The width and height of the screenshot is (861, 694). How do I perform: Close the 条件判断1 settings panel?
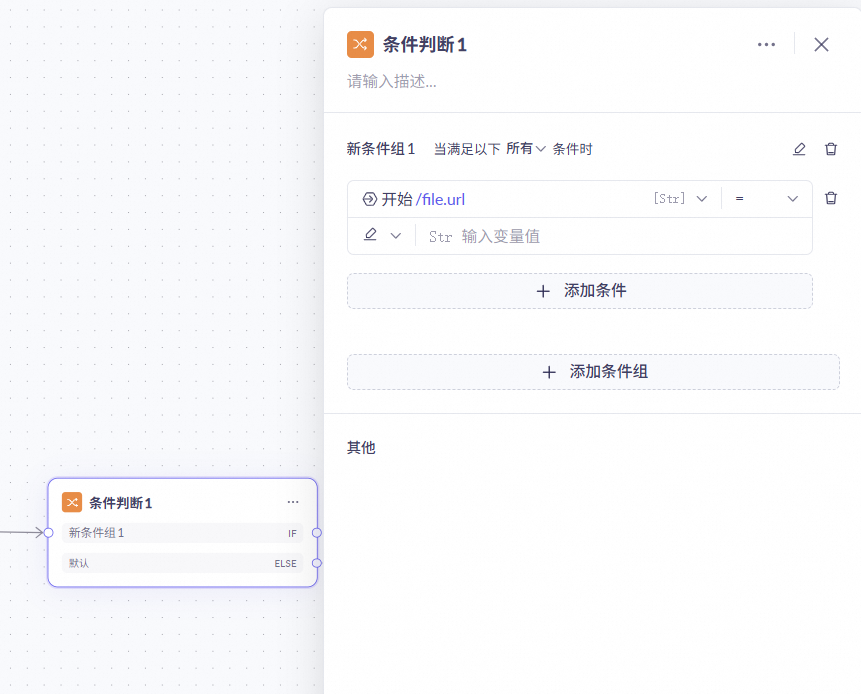click(x=821, y=44)
